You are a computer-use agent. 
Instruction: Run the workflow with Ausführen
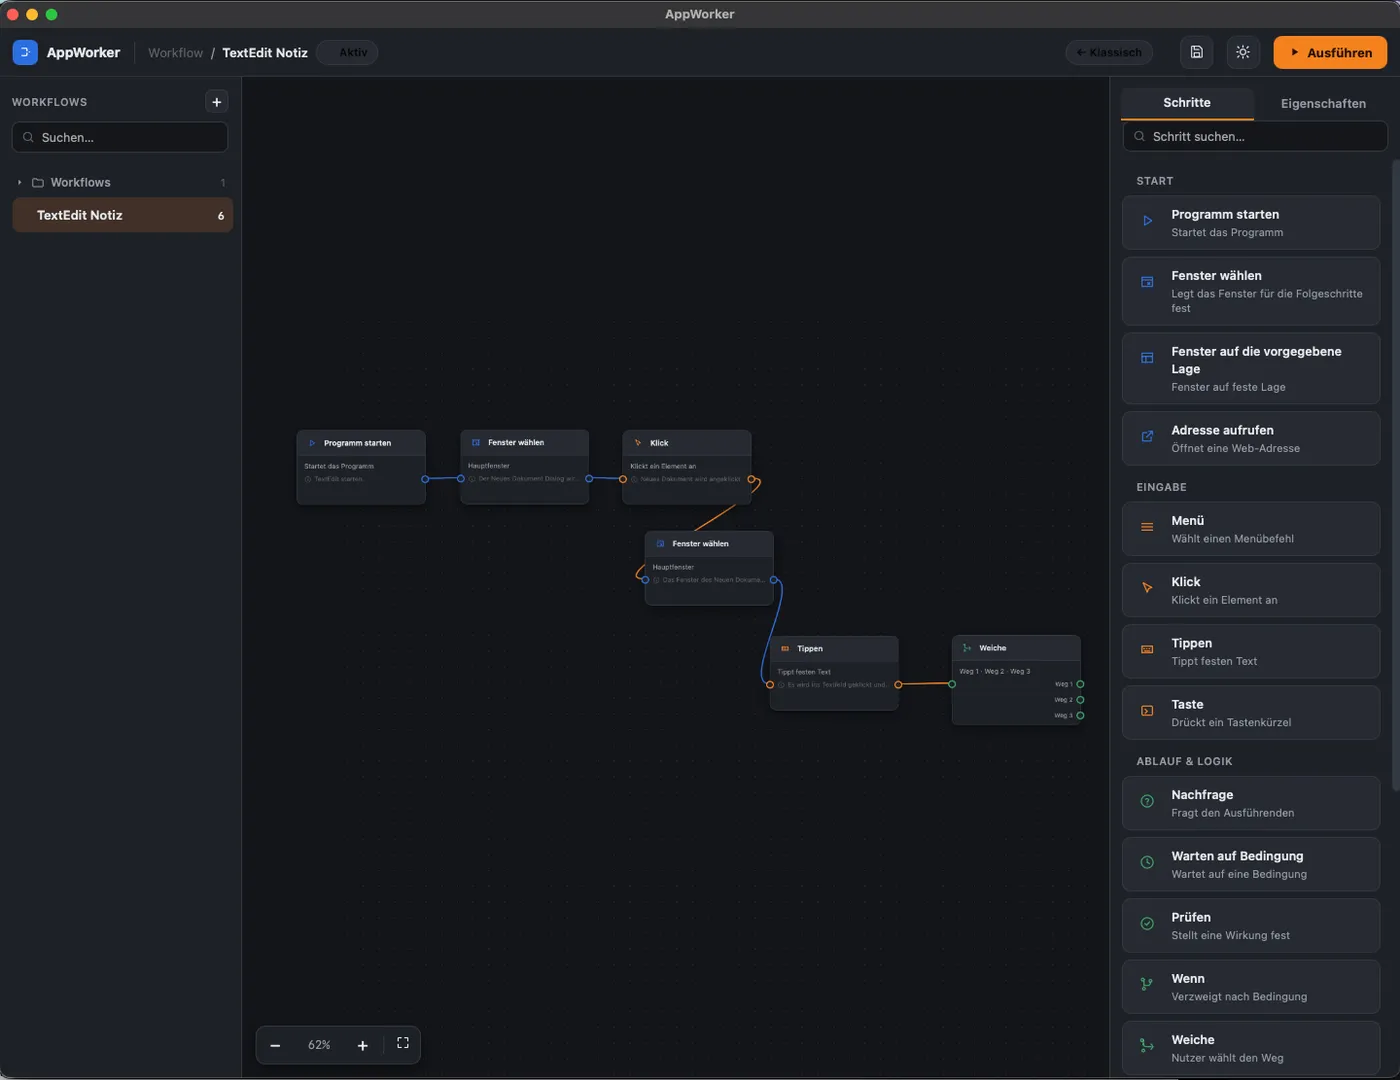pos(1330,52)
